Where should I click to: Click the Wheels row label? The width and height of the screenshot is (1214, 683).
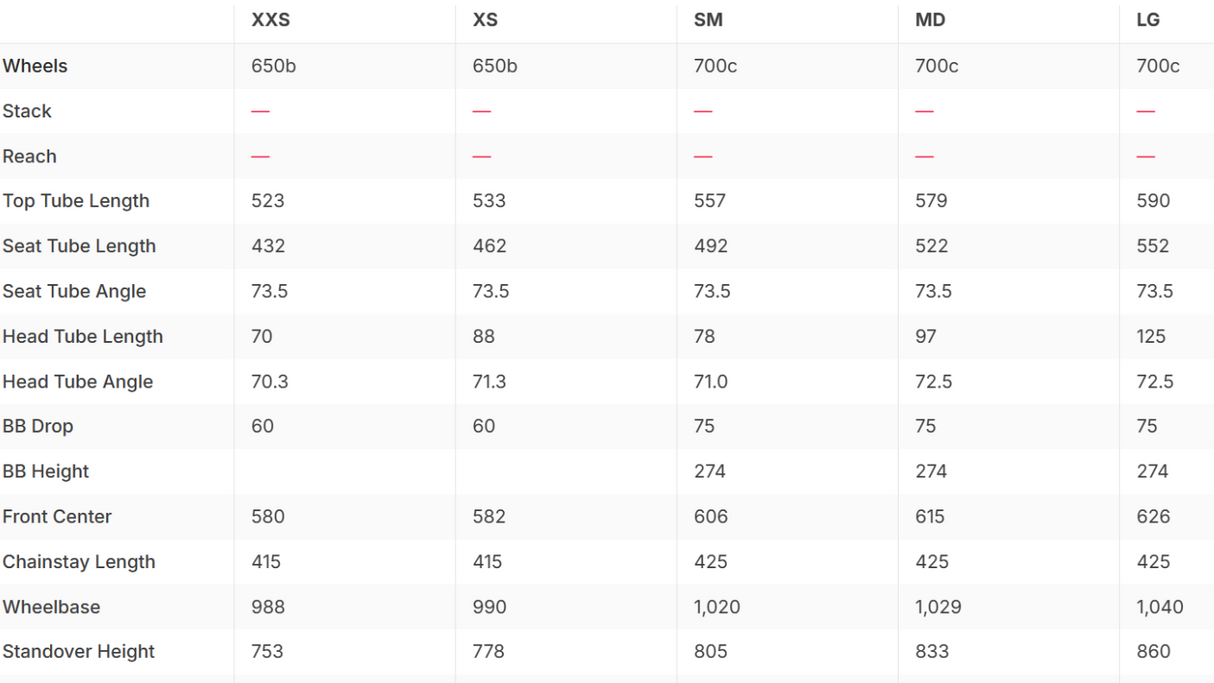point(35,66)
